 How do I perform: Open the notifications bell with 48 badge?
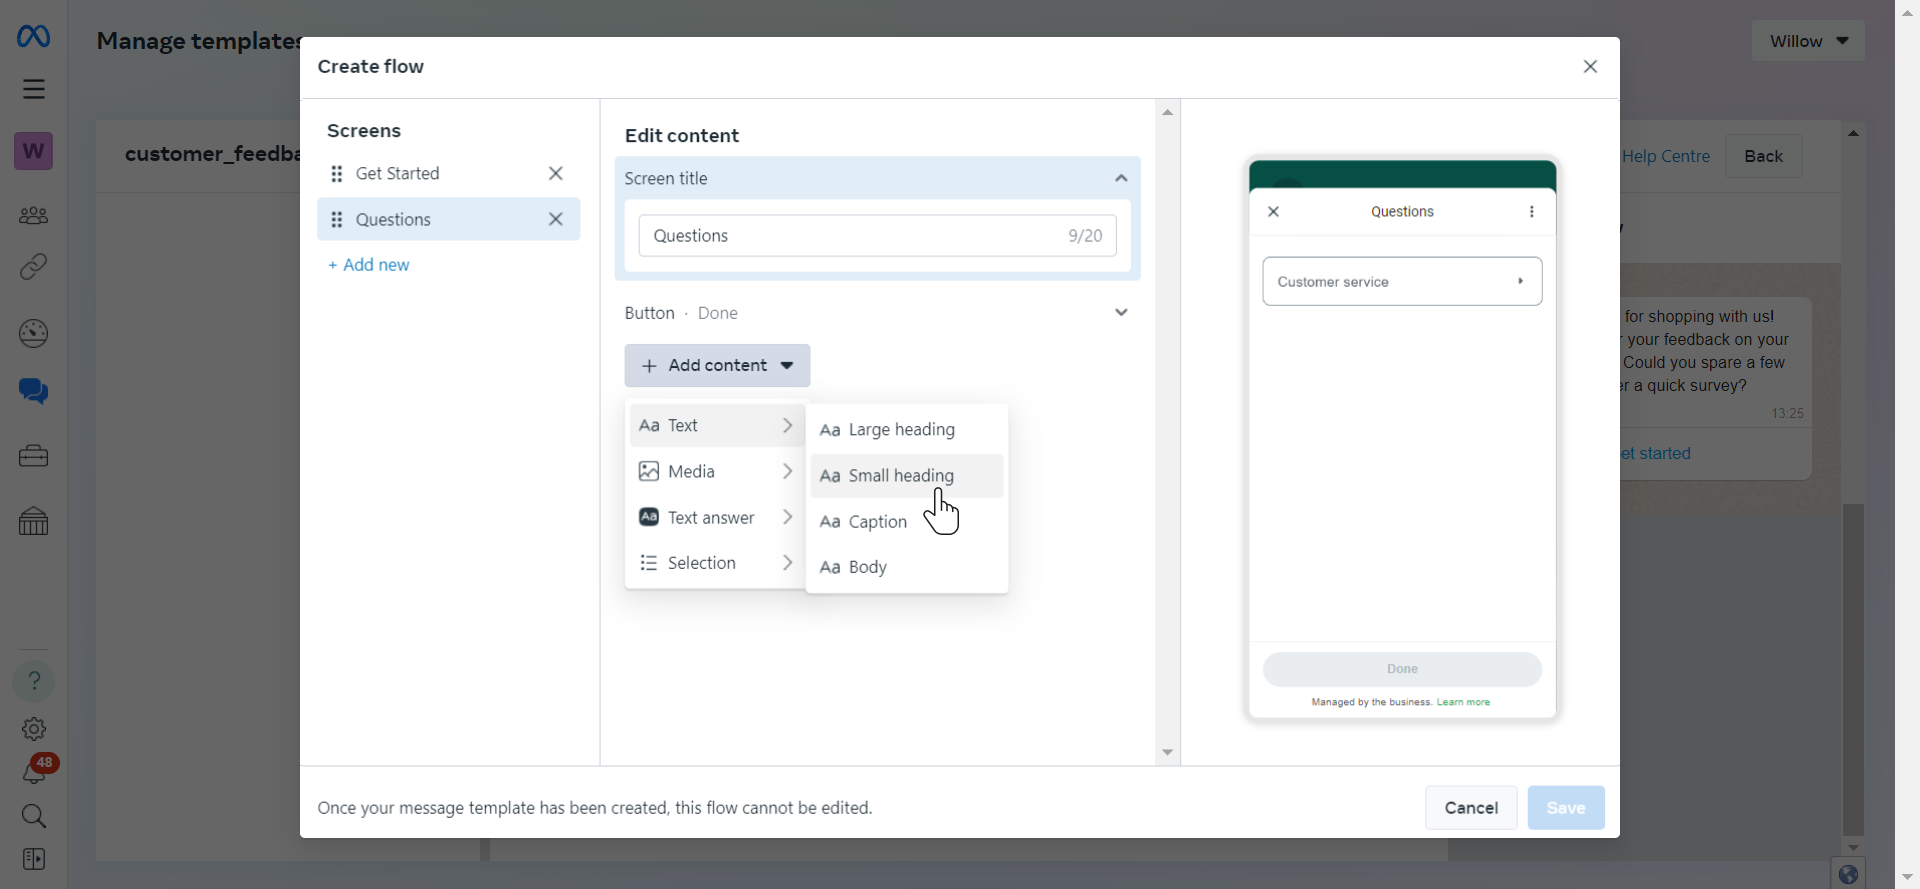(34, 770)
